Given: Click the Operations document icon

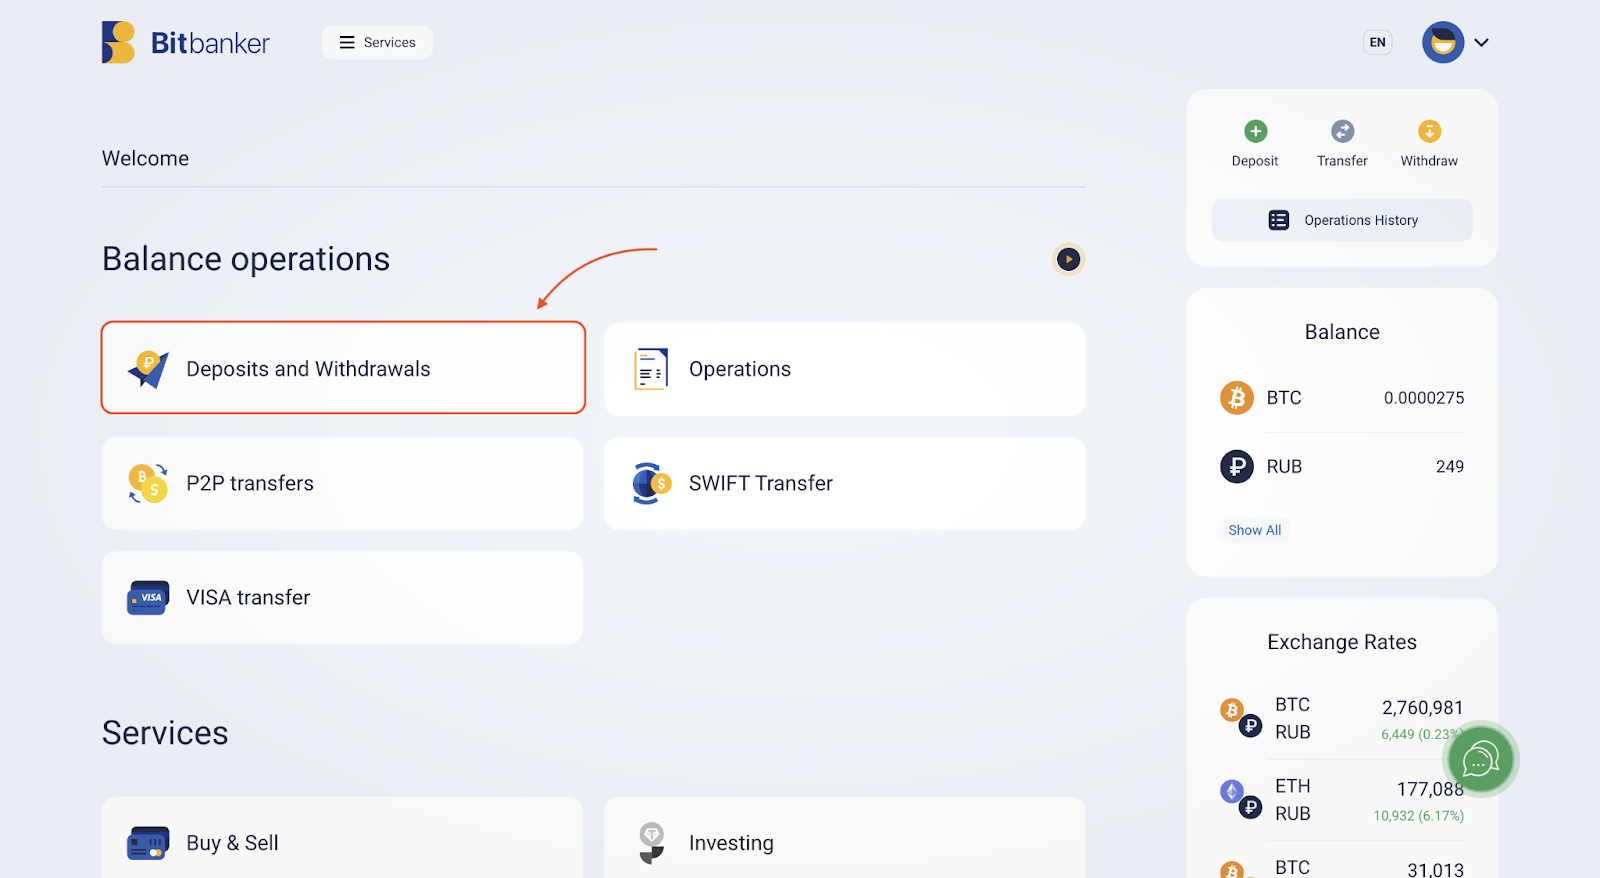Looking at the screenshot, I should pyautogui.click(x=651, y=369).
